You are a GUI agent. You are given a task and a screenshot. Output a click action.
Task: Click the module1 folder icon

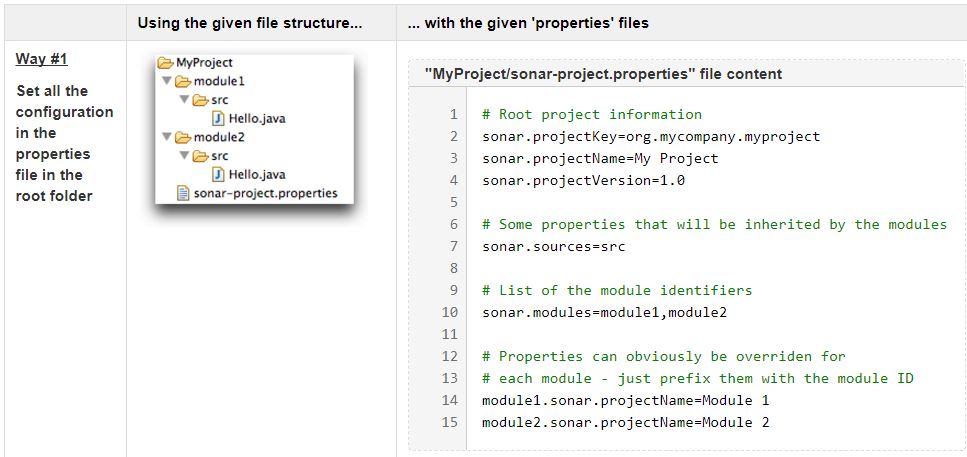tap(183, 81)
